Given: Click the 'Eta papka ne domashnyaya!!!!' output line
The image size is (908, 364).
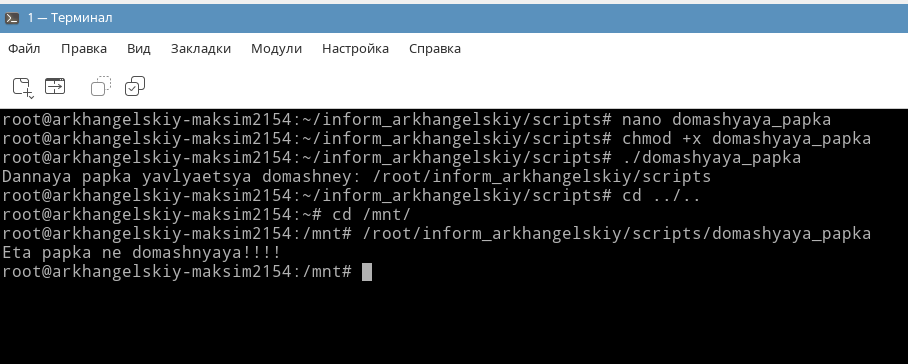Looking at the screenshot, I should click(141, 253).
